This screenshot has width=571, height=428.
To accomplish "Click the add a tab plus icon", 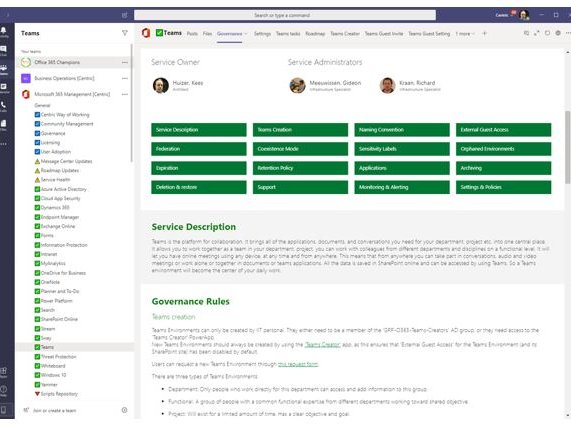I will (484, 34).
